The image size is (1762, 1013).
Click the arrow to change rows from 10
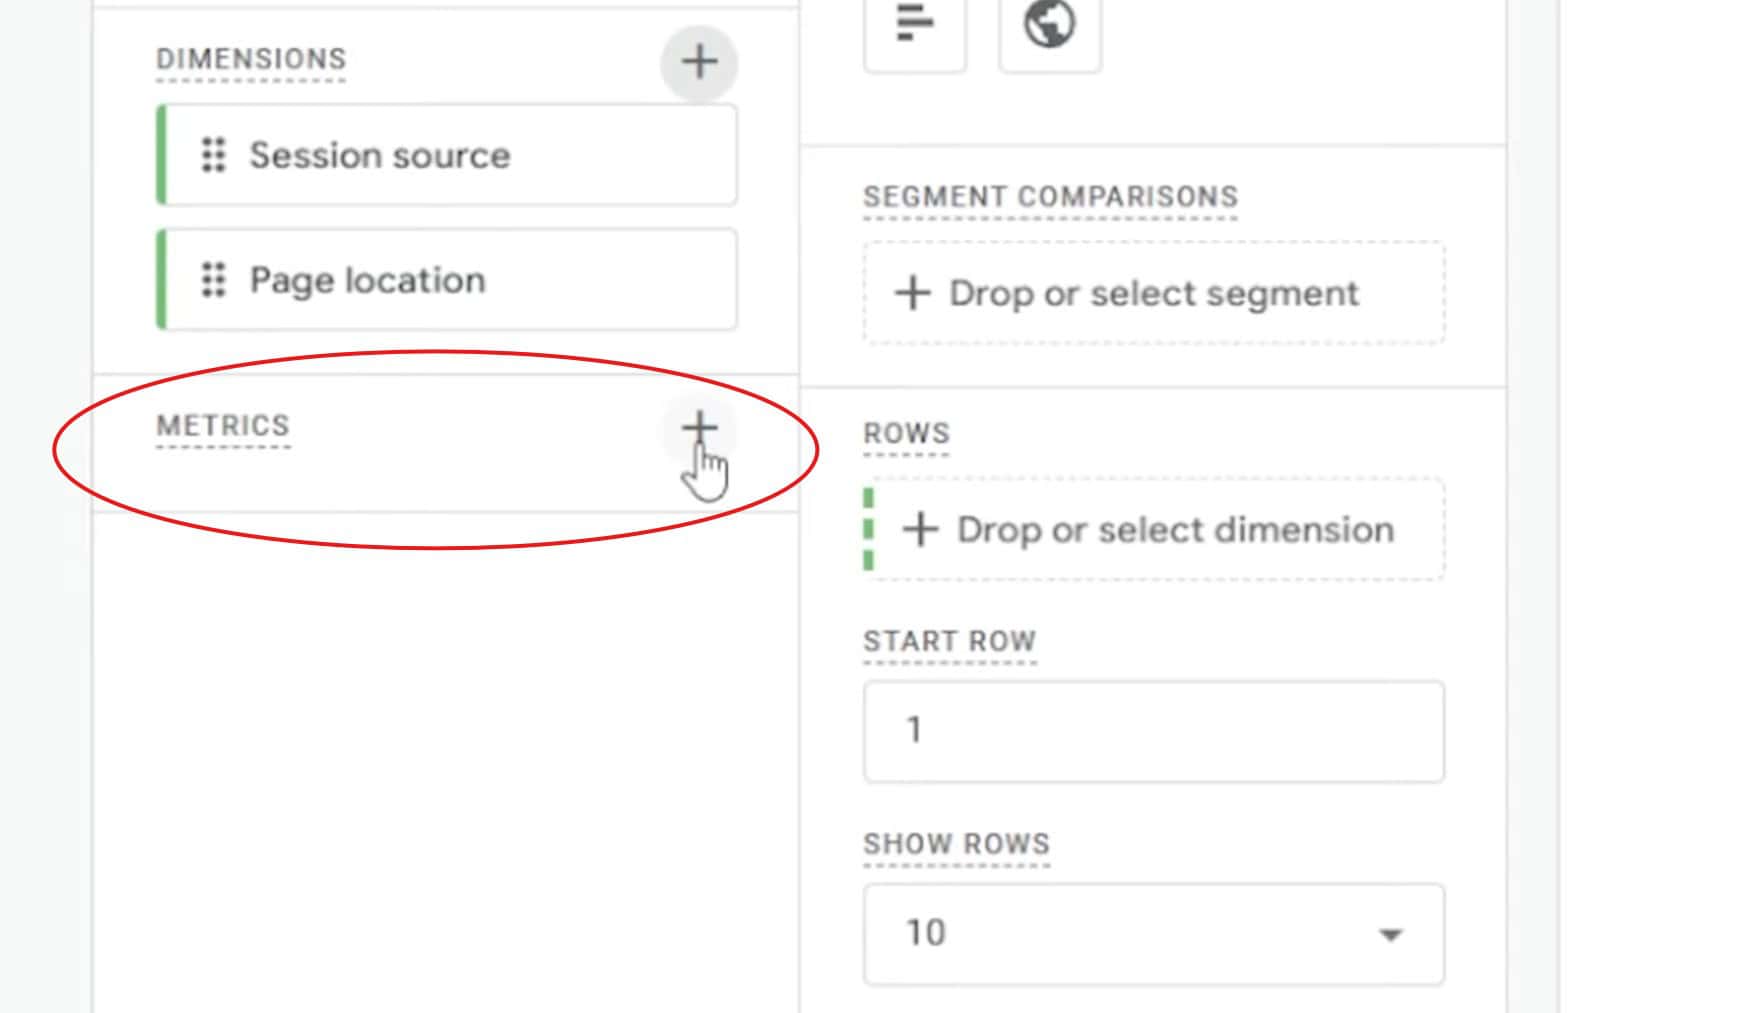(1390, 935)
